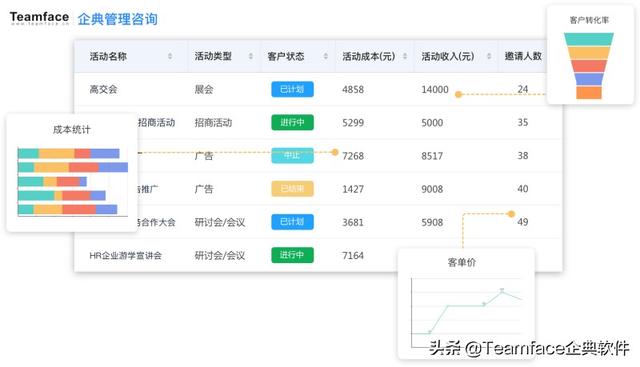Sort by 活动成本(元) column arrows
640x367 pixels.
pos(404,56)
